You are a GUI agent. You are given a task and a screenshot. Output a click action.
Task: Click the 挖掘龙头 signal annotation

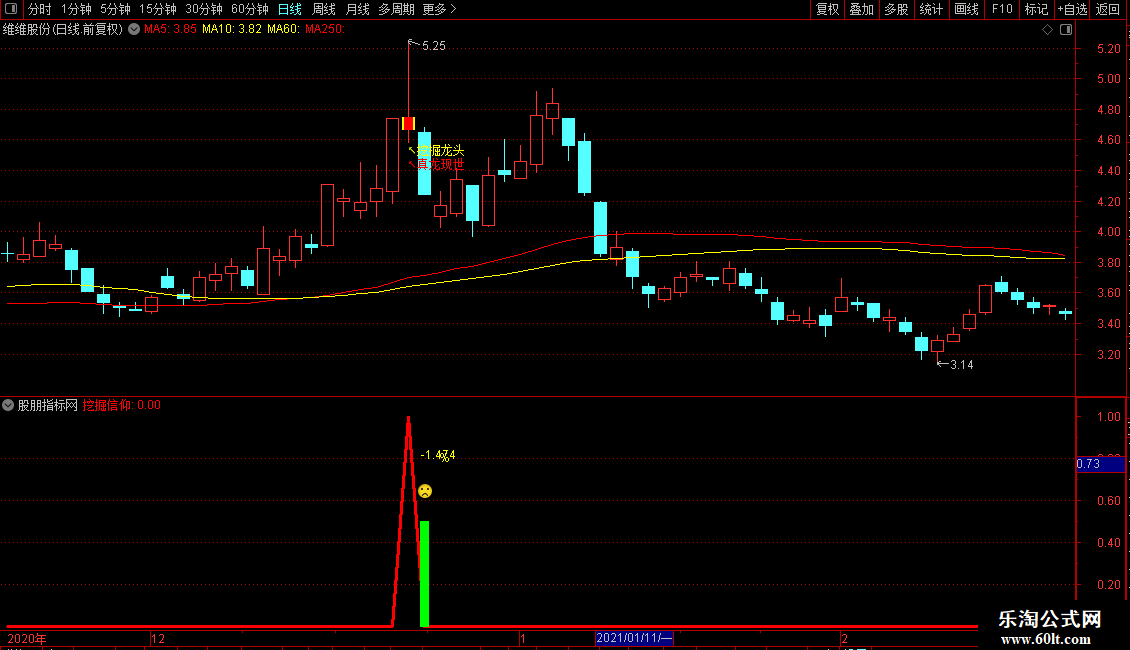coord(440,151)
